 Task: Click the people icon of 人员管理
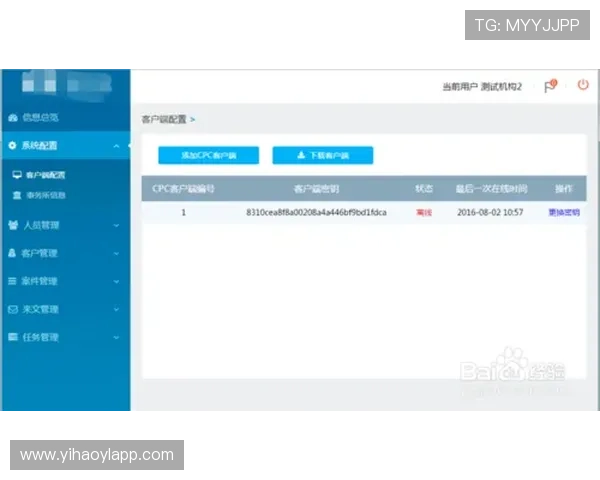click(x=13, y=225)
